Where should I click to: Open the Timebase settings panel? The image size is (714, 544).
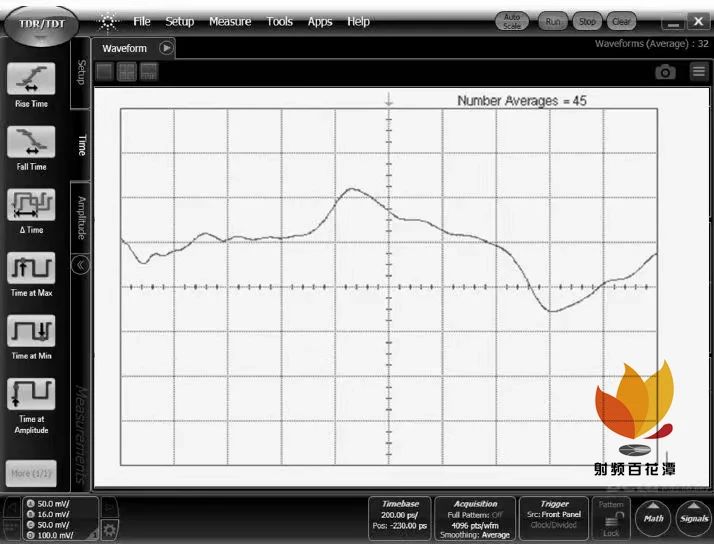pyautogui.click(x=399, y=519)
